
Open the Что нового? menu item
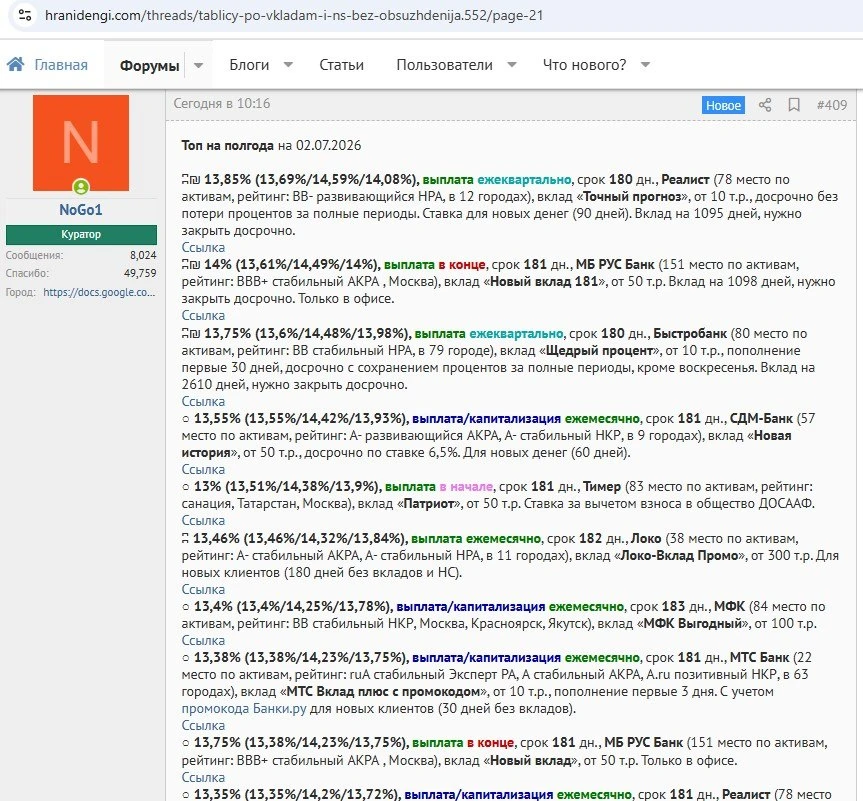pyautogui.click(x=585, y=65)
